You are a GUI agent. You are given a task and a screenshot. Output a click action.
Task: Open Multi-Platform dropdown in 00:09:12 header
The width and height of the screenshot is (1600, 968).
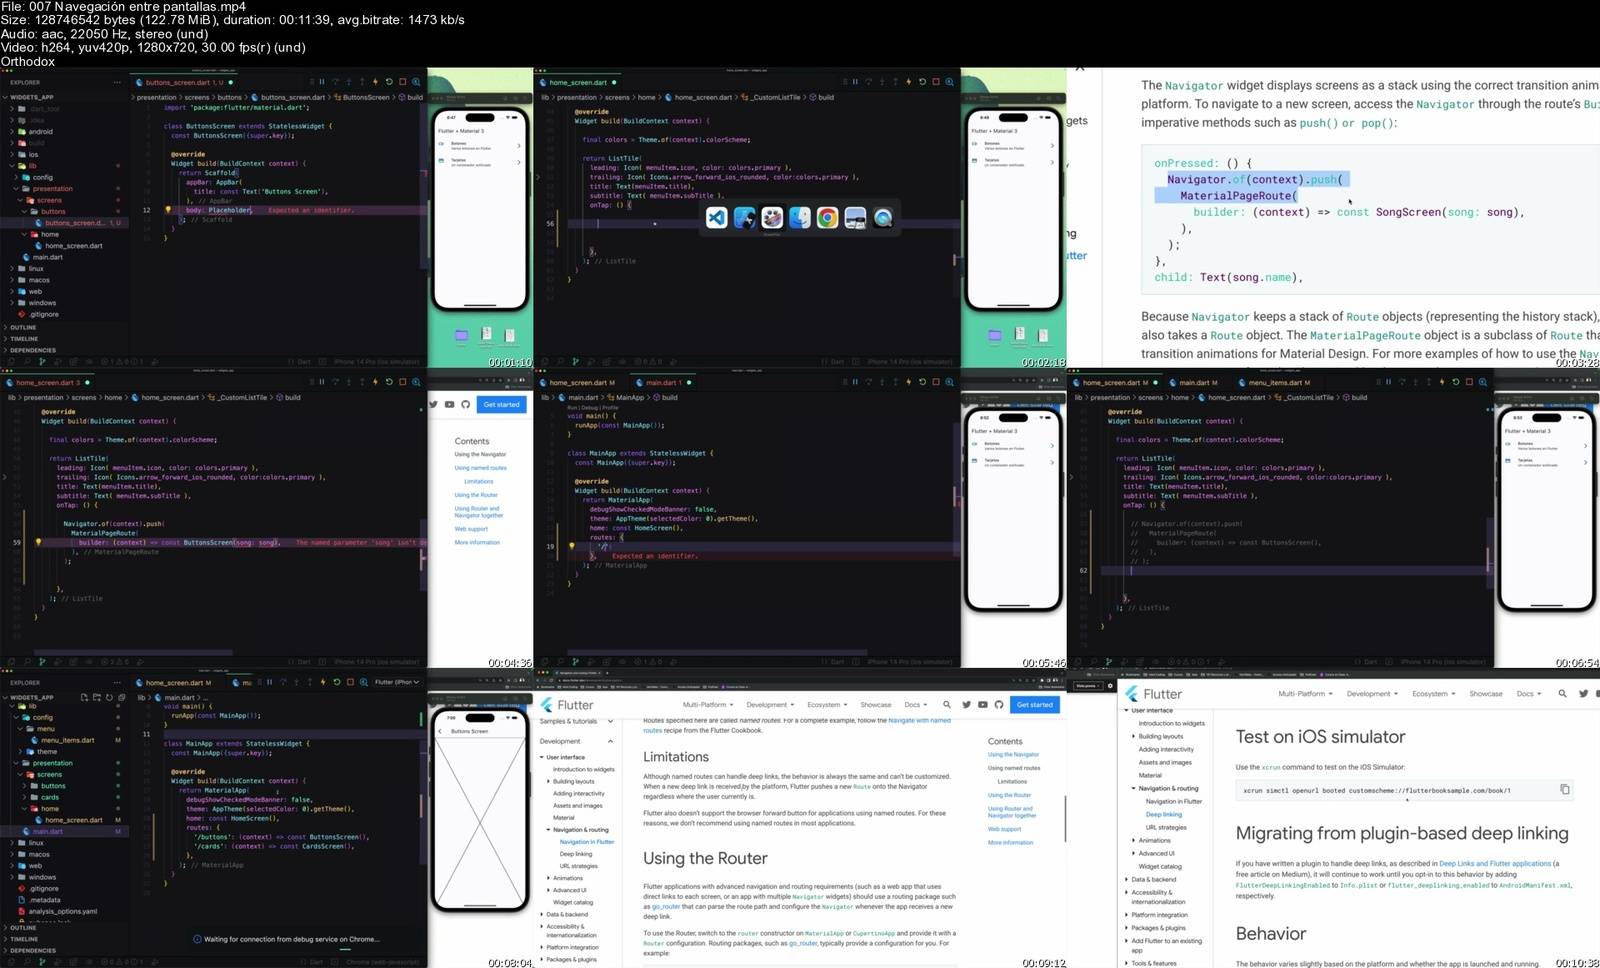pyautogui.click(x=707, y=705)
